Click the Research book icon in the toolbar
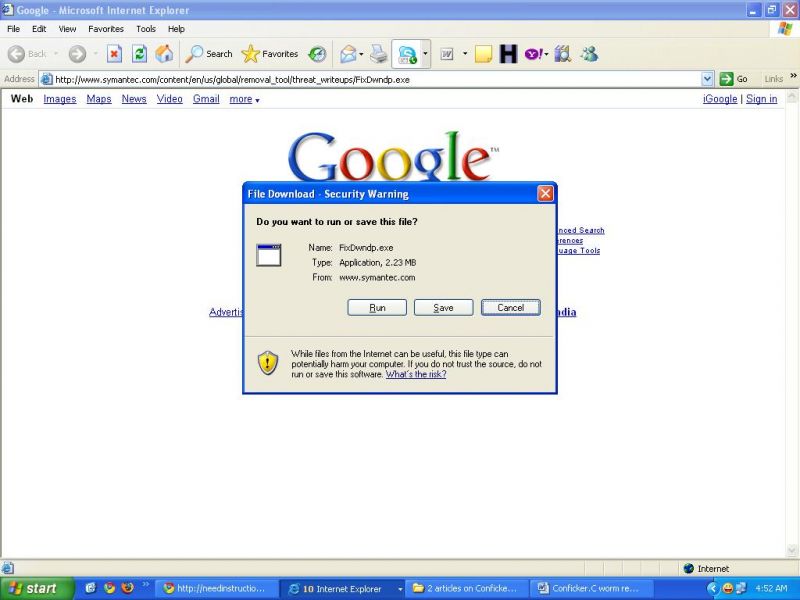Image resolution: width=800 pixels, height=600 pixels. point(563,54)
